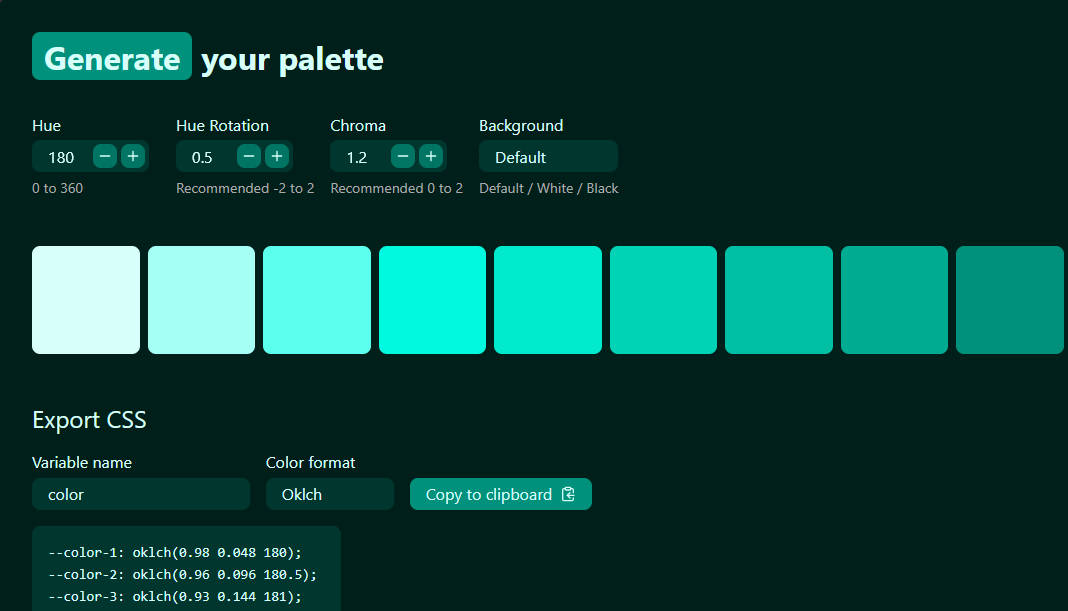Click the '0 to 360' hint text
Image resolution: width=1068 pixels, height=611 pixels.
pyautogui.click(x=57, y=188)
